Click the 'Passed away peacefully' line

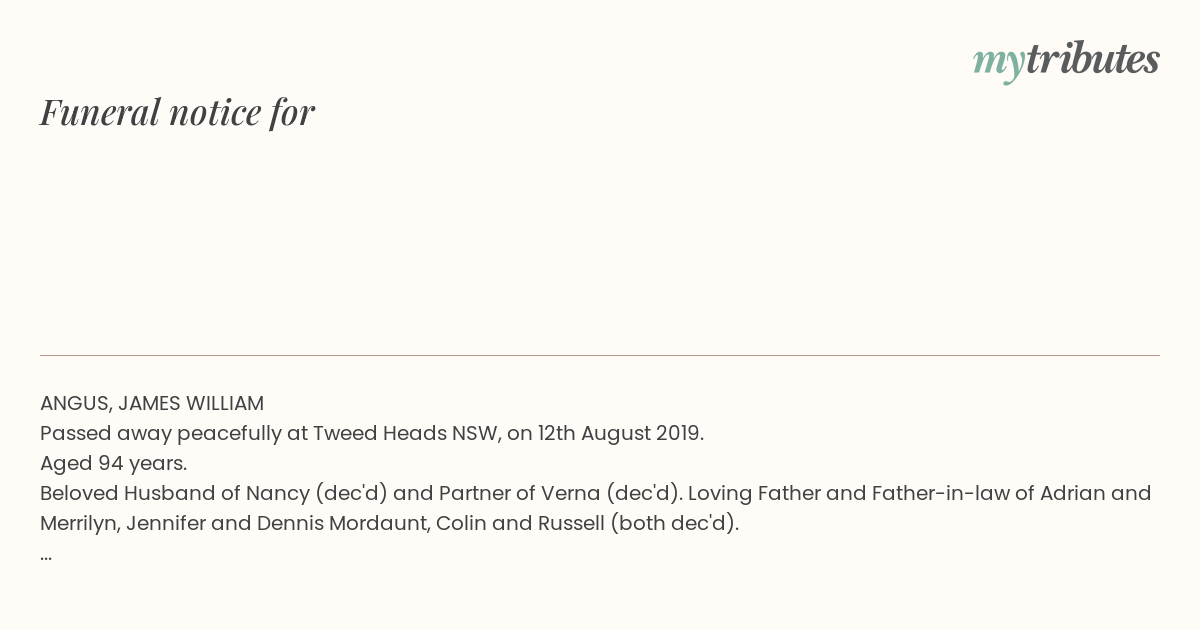pos(372,434)
